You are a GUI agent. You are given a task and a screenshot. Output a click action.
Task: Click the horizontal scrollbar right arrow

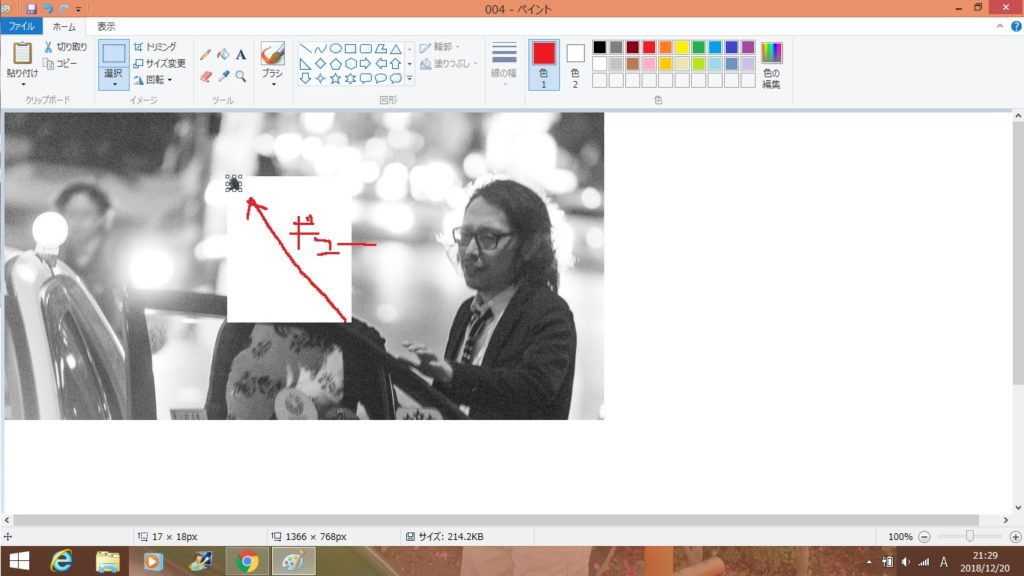click(1006, 520)
